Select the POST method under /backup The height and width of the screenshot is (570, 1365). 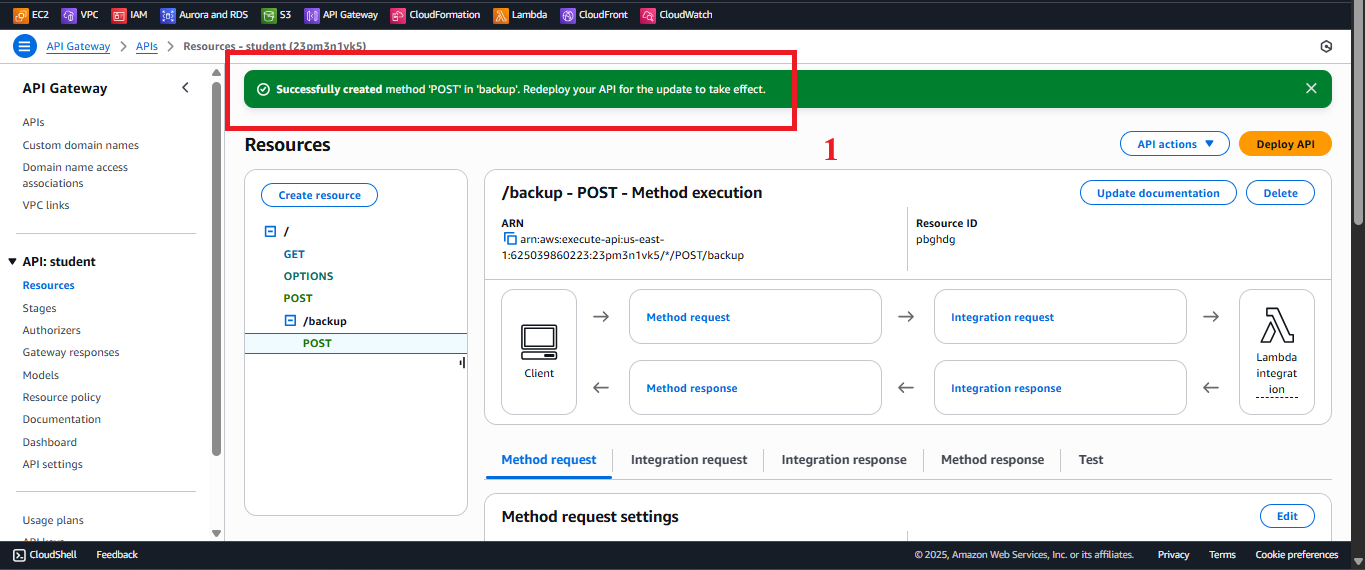click(x=317, y=343)
